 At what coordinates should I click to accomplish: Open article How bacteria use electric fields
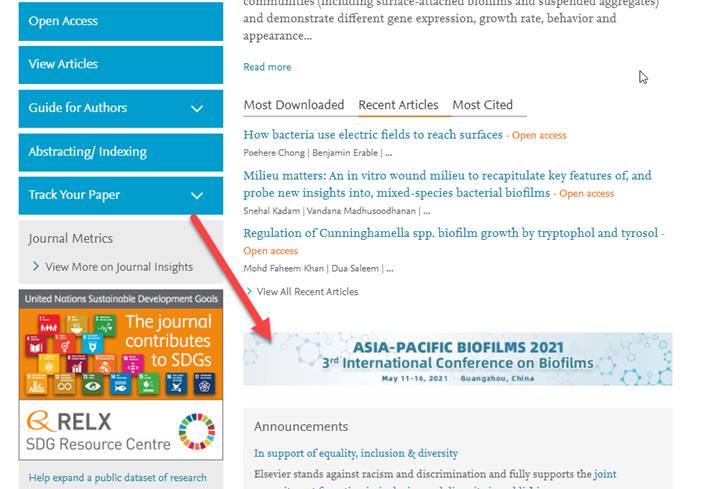(x=373, y=135)
